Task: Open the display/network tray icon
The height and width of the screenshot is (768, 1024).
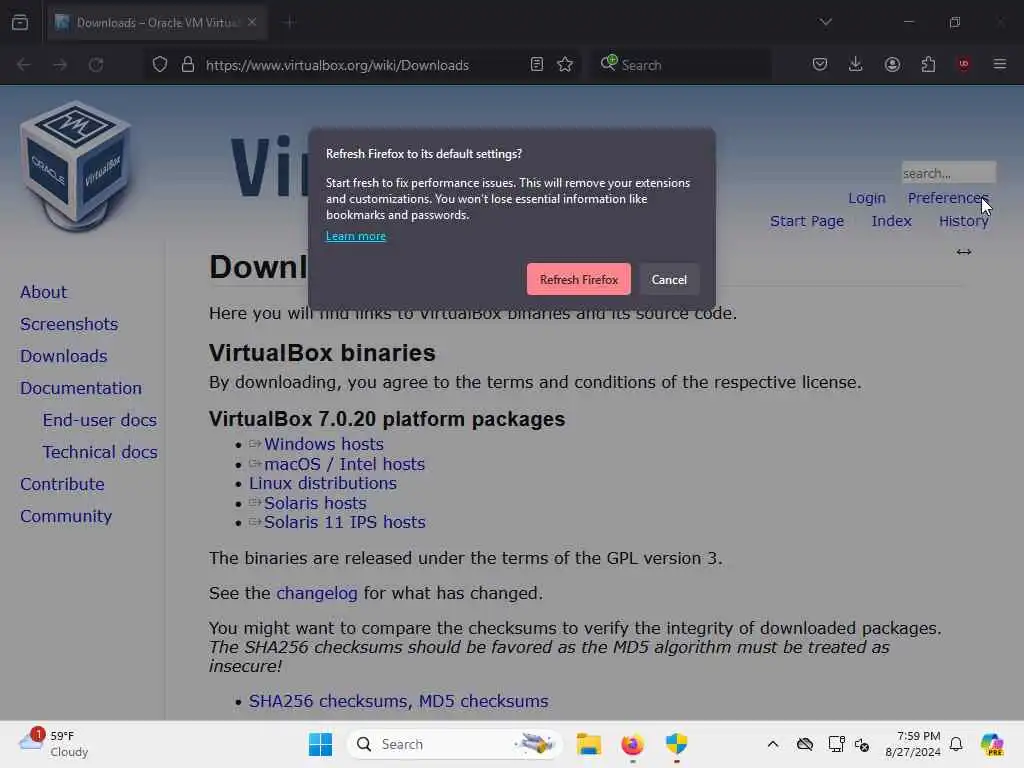Action: (x=836, y=744)
